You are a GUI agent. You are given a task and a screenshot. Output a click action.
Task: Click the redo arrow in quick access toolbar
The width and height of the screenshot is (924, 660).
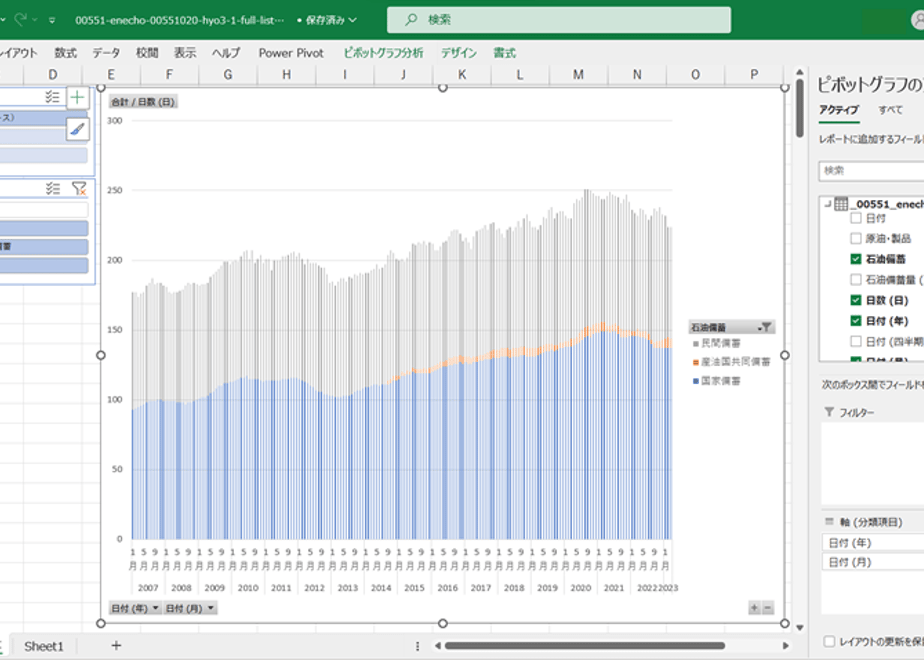pos(20,19)
